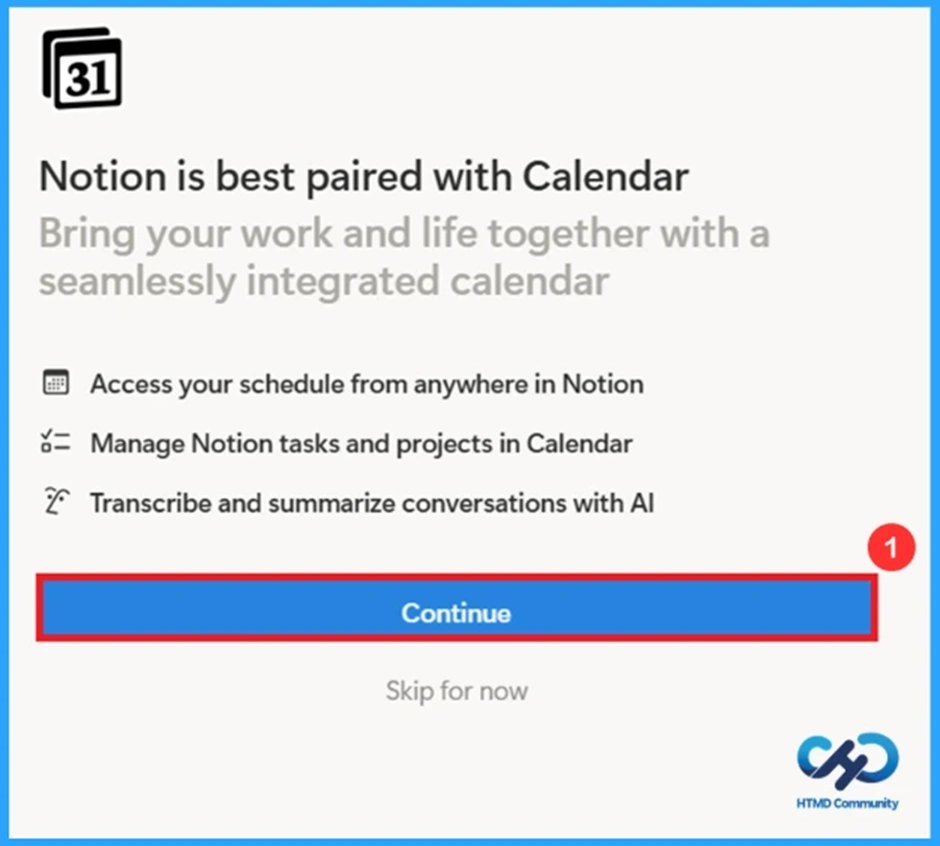Click the Notion Calendar app icon
Image resolution: width=940 pixels, height=846 pixels.
(84, 69)
